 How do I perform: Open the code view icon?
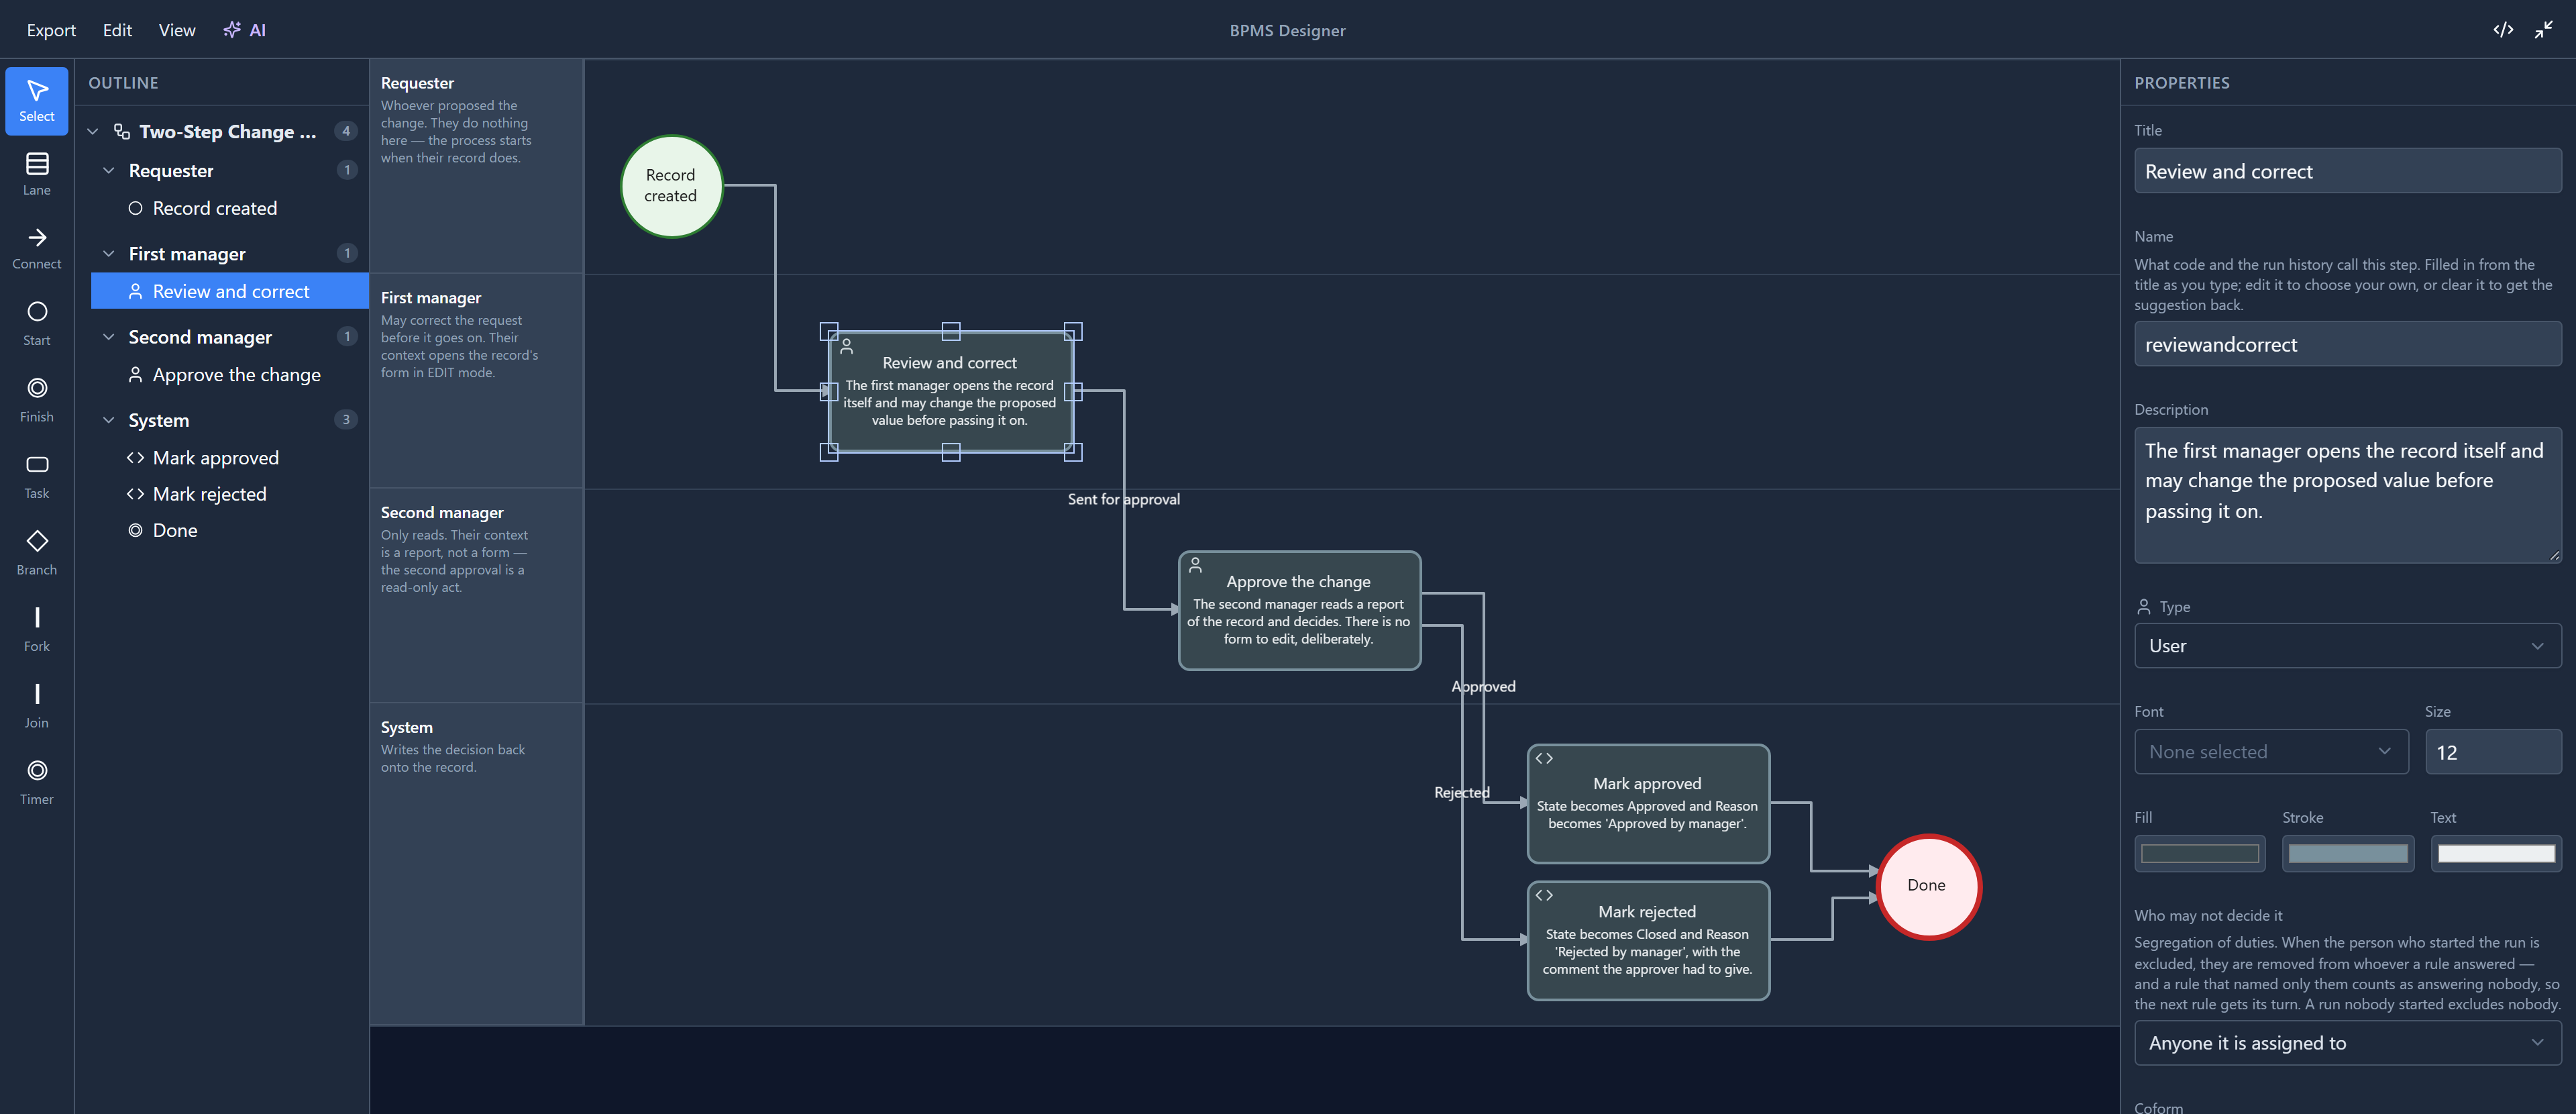(x=2503, y=30)
